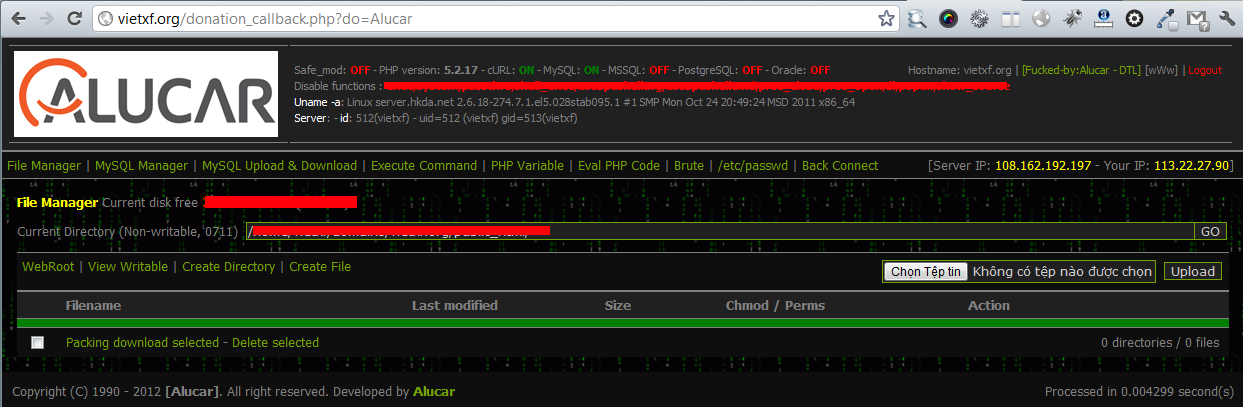Bookmark this page with the star icon
Screen dimensions: 1243x407
[886, 18]
